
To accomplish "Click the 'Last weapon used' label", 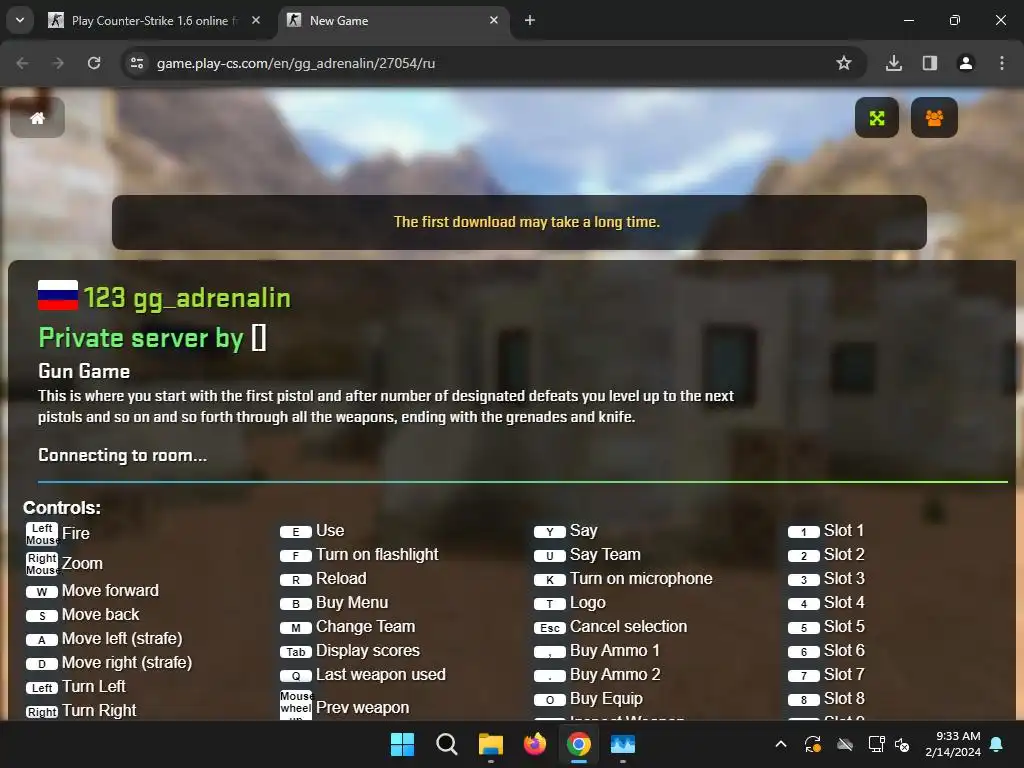I will pyautogui.click(x=381, y=675).
